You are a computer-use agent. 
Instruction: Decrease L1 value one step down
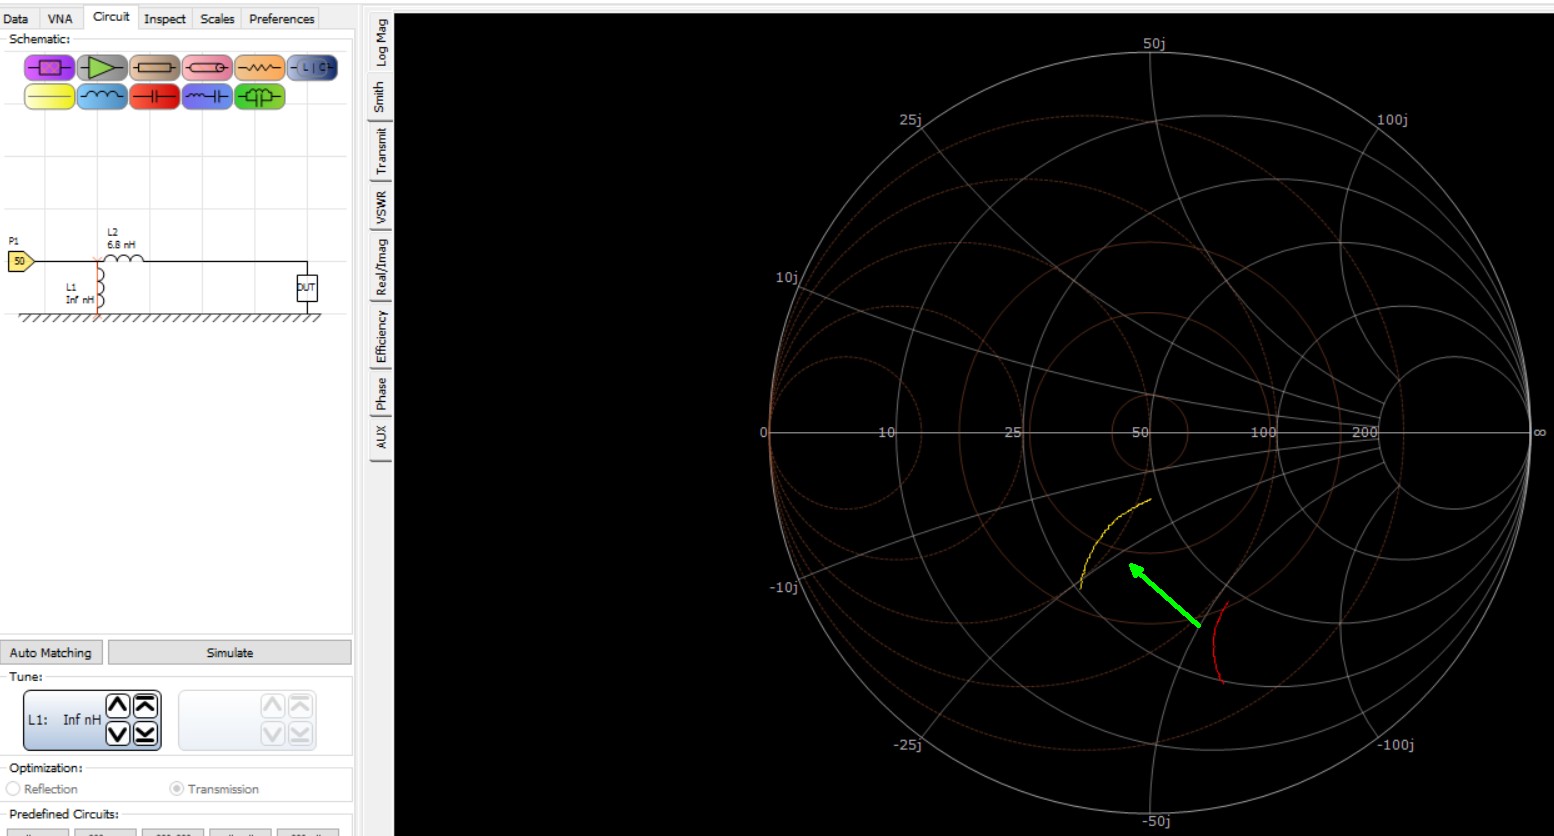(117, 733)
